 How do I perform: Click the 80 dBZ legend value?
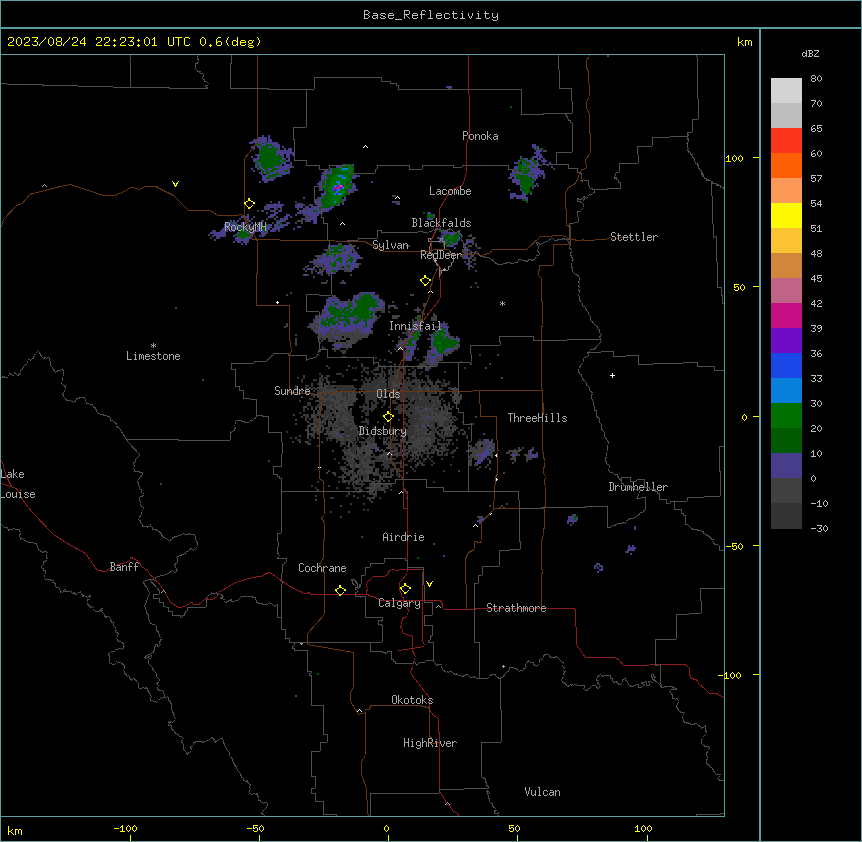click(x=816, y=79)
